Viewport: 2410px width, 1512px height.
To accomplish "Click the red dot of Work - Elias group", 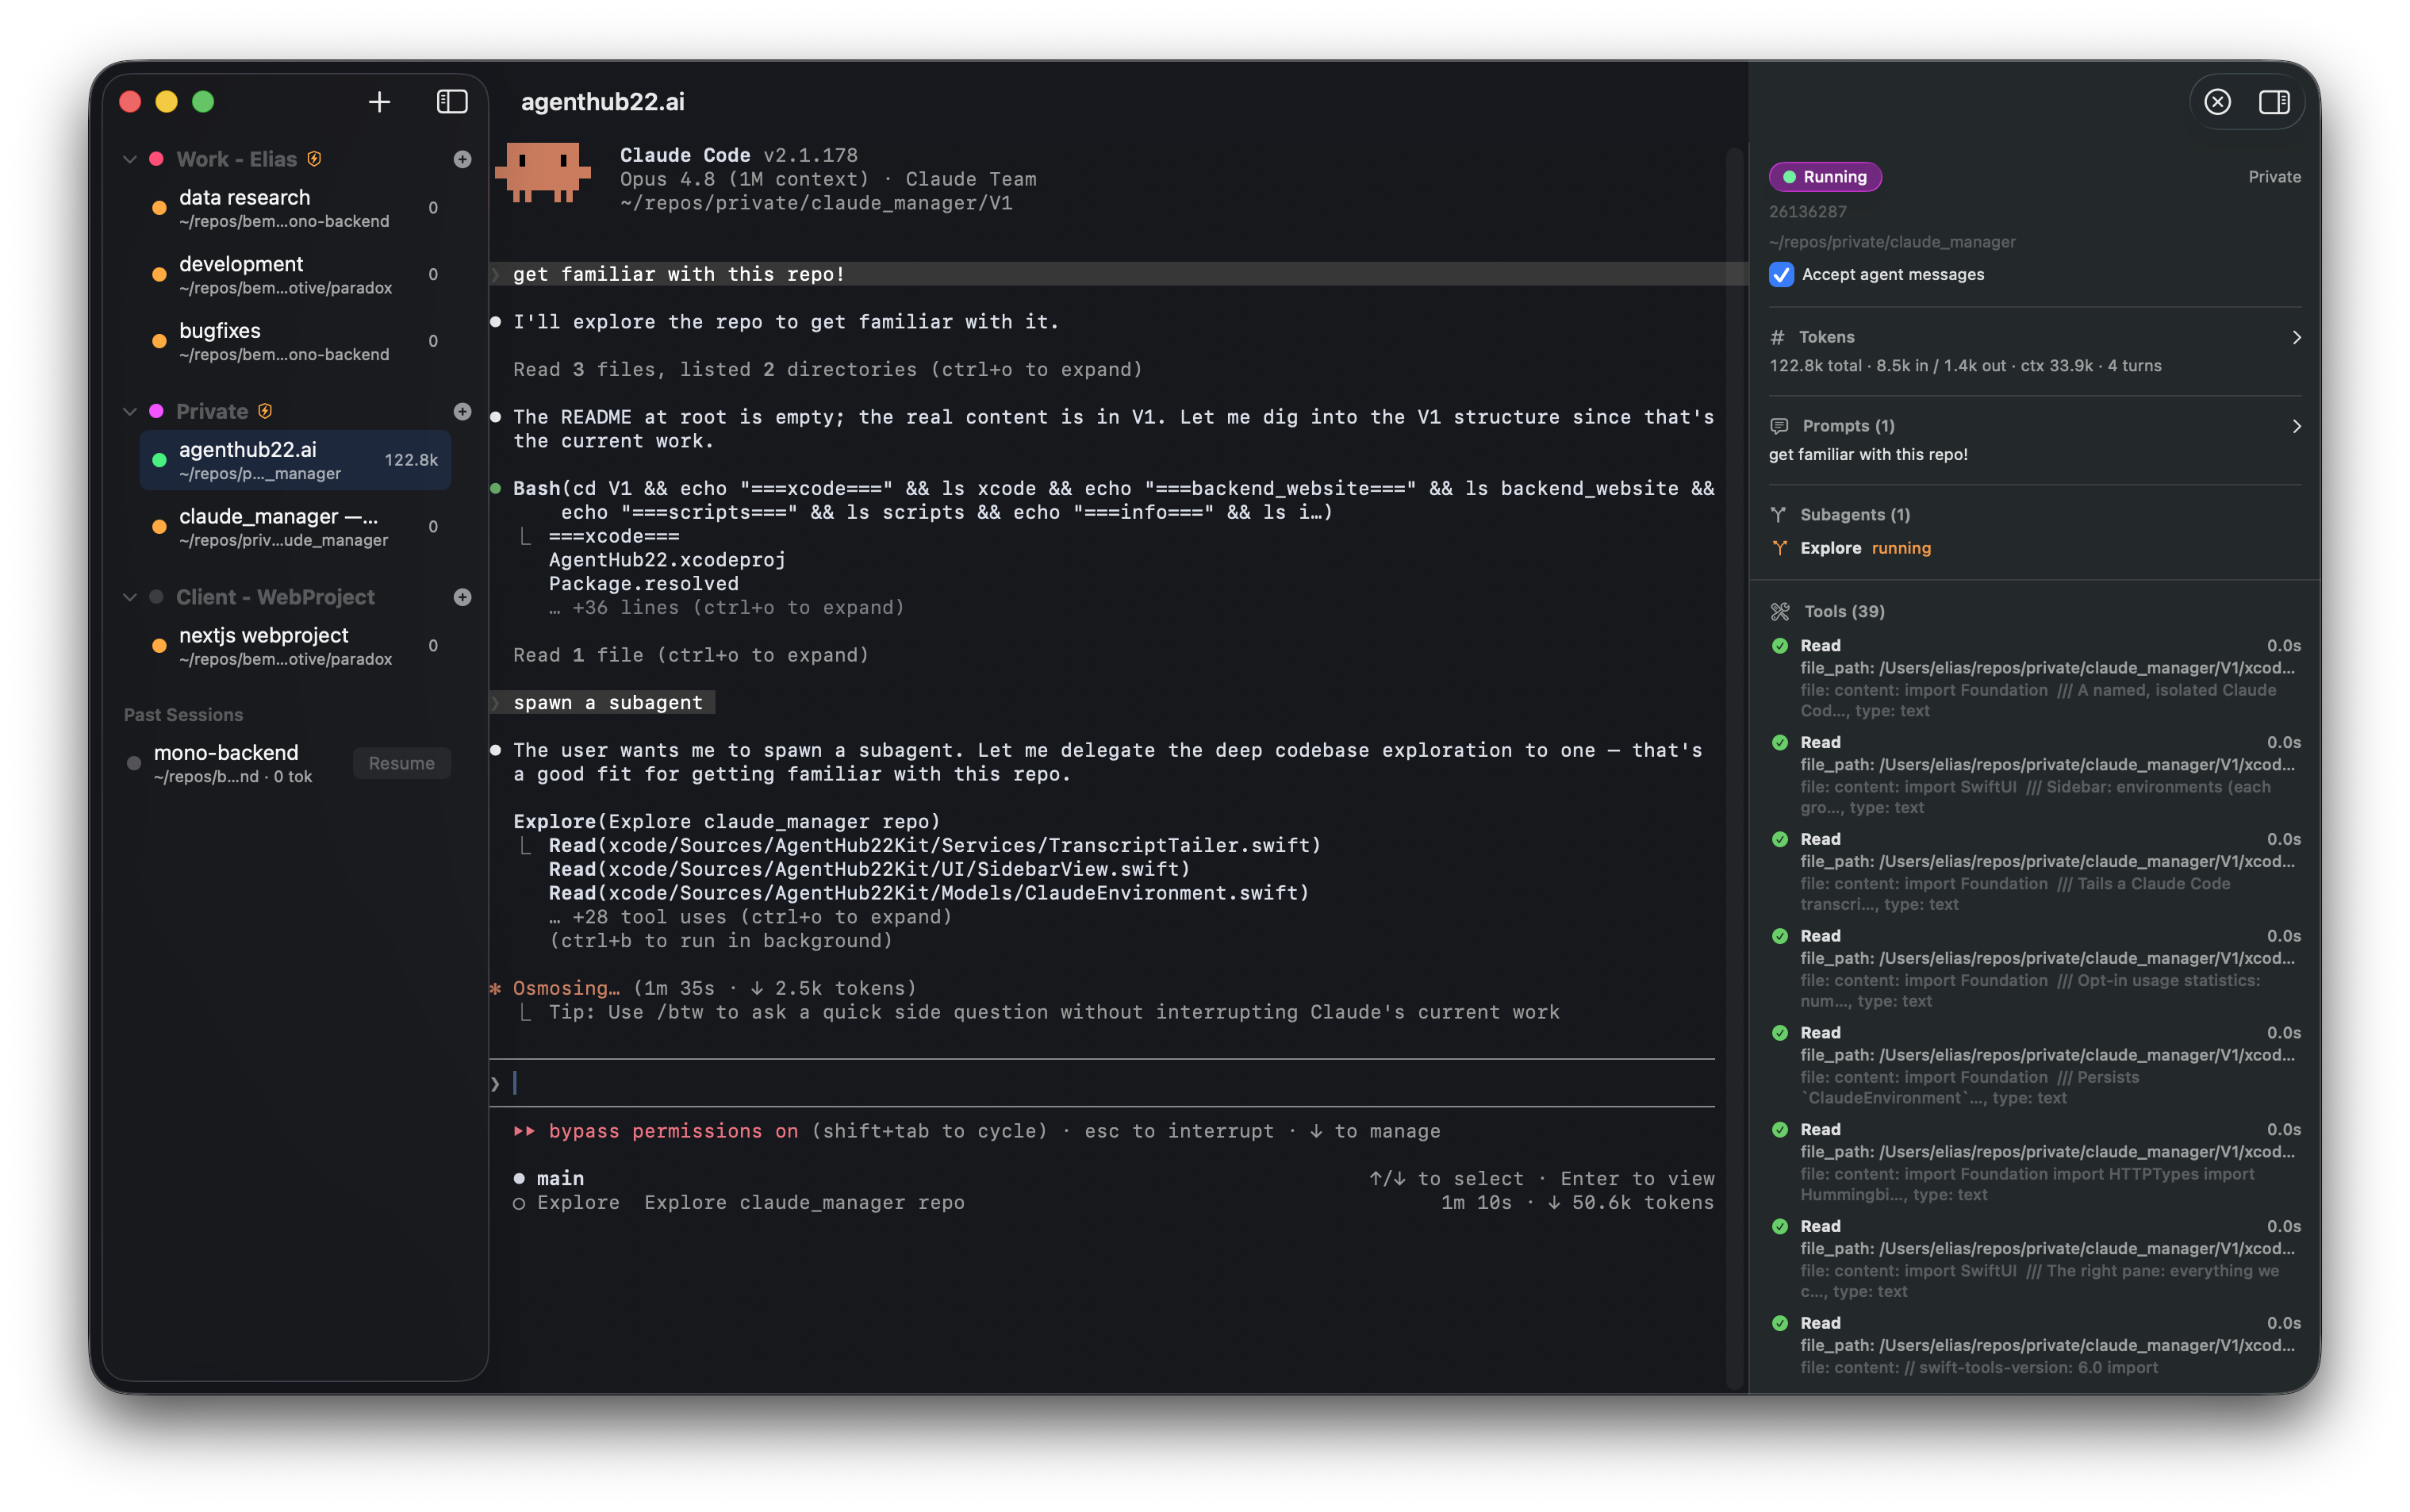I will point(157,159).
